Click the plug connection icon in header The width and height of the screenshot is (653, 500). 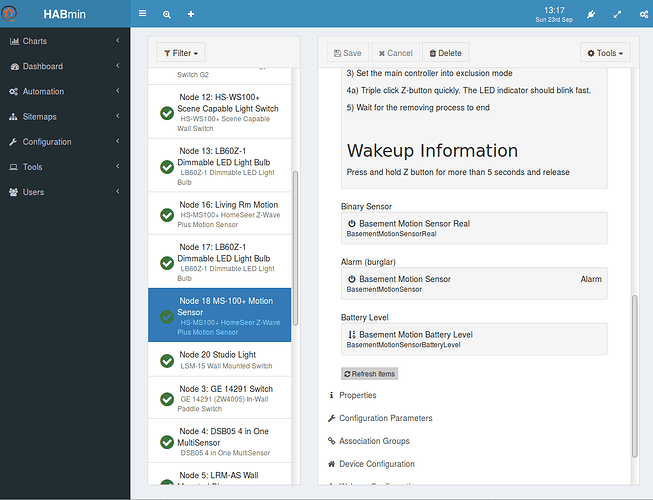pos(589,15)
